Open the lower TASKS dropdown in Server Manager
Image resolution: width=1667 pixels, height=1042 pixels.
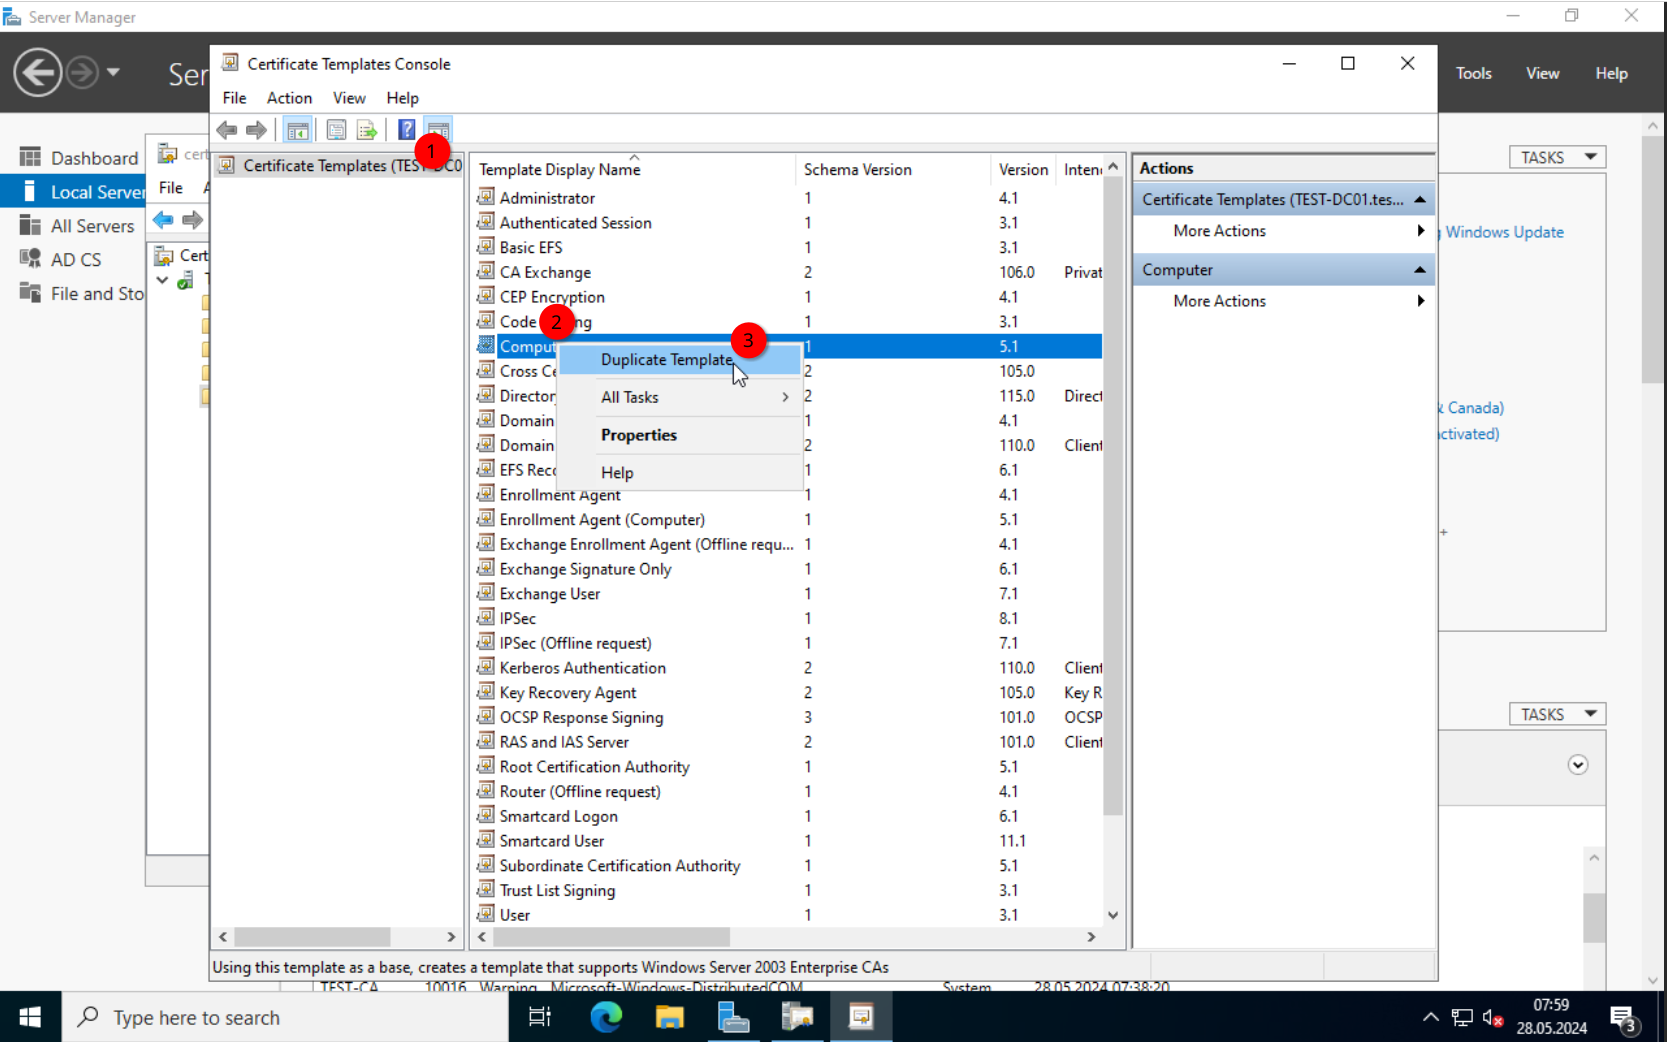[1557, 714]
